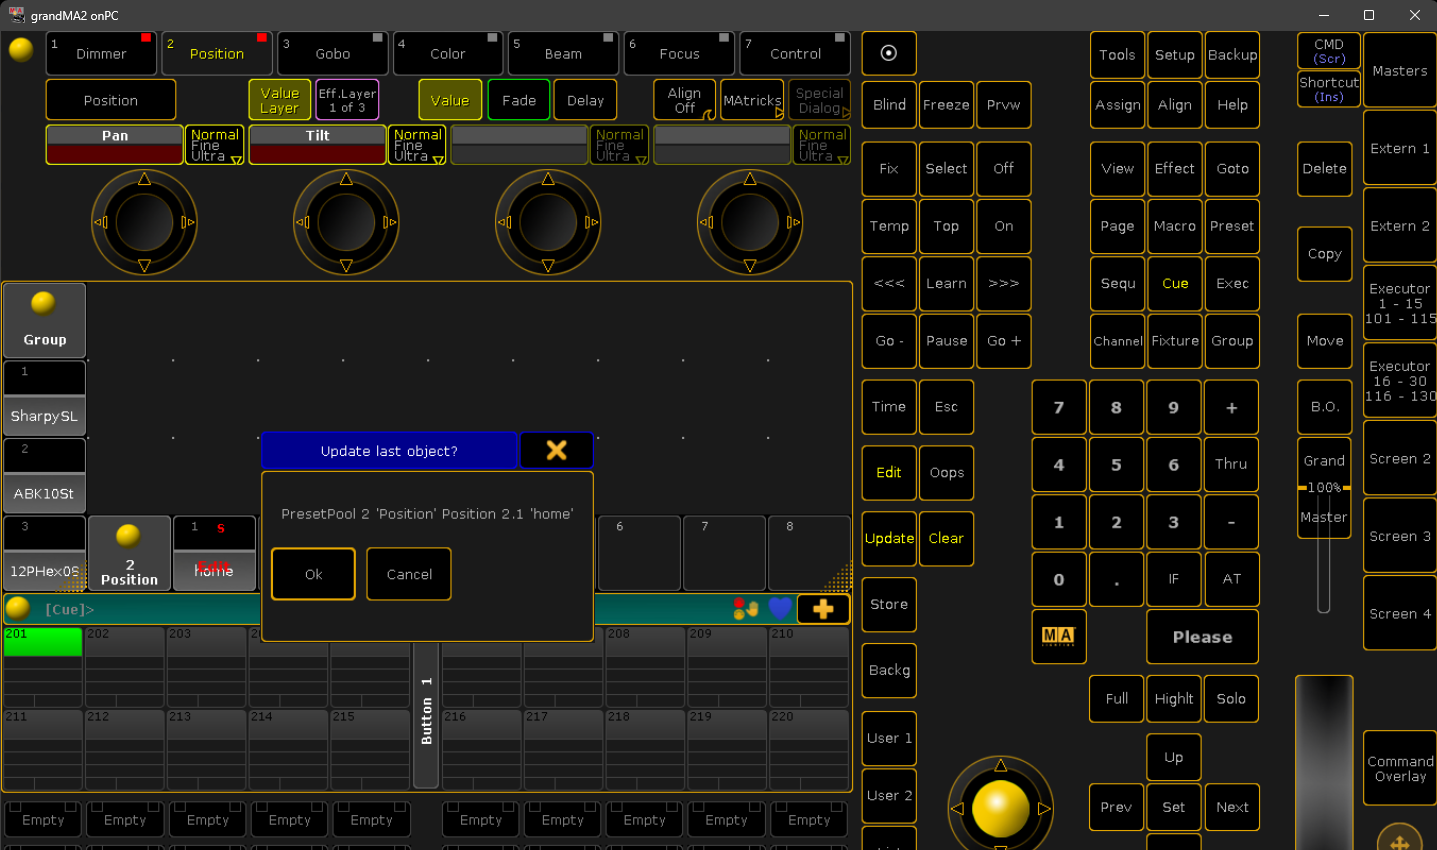The width and height of the screenshot is (1437, 850).
Task: Click the yellow ball left of [Cue]> command line
Action: (17, 608)
